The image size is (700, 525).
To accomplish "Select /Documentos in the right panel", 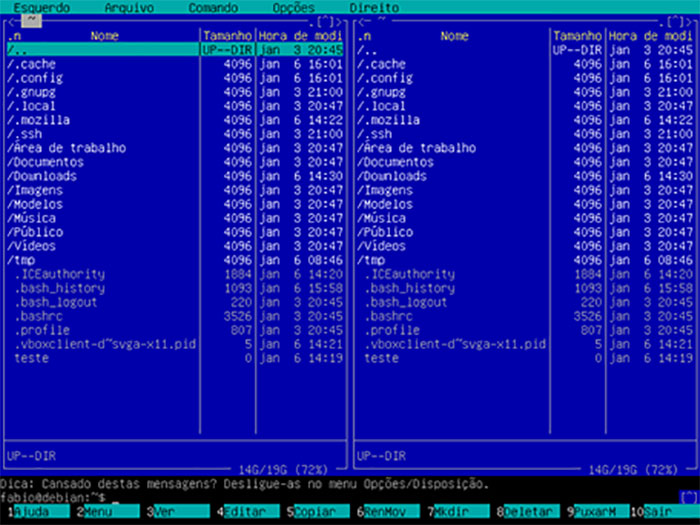I will pyautogui.click(x=525, y=162).
